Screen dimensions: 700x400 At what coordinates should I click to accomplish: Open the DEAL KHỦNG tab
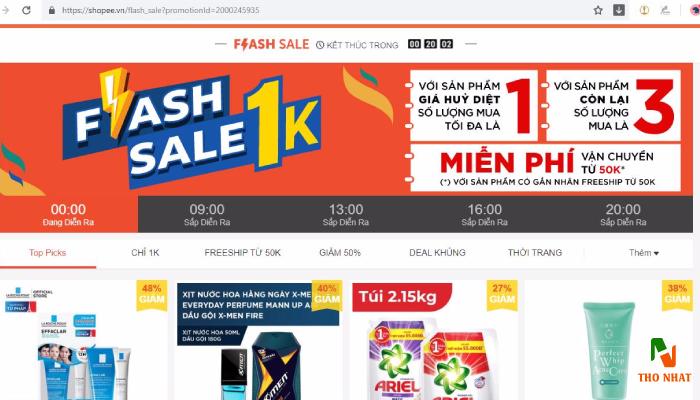coord(437,253)
